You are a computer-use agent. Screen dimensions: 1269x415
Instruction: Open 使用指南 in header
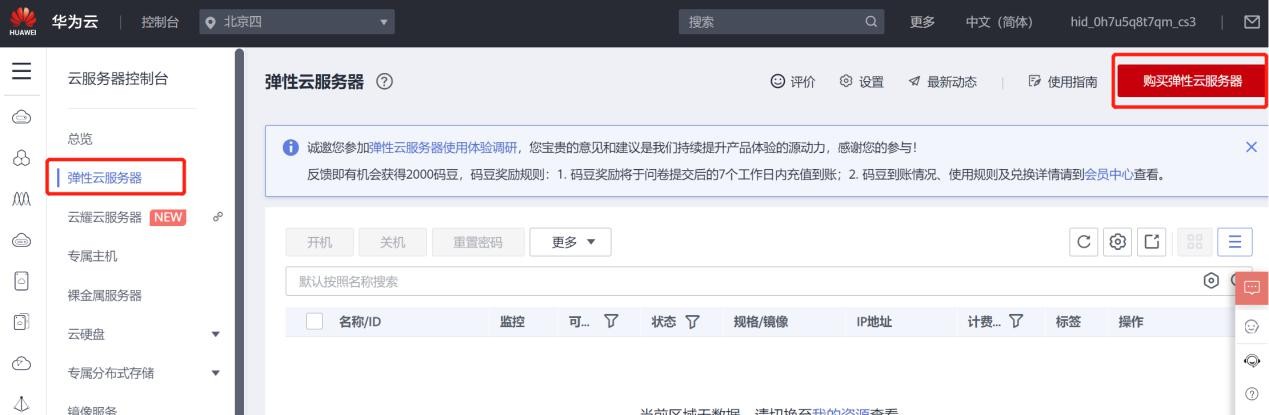pos(1063,82)
